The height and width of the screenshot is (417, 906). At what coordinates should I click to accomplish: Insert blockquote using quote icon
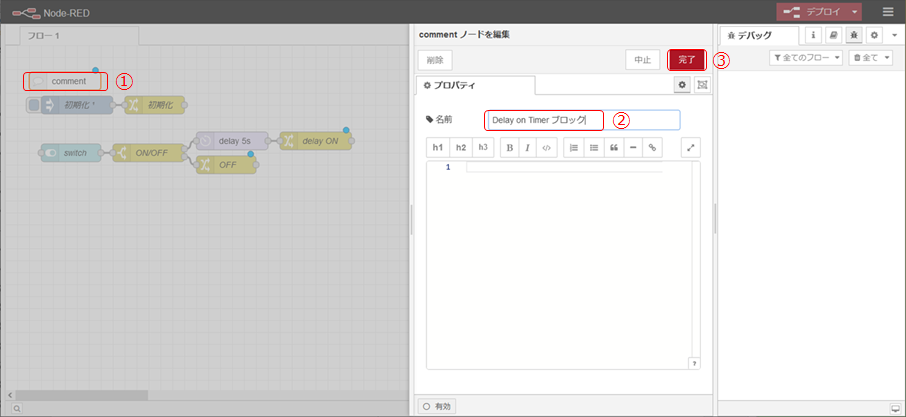click(614, 148)
